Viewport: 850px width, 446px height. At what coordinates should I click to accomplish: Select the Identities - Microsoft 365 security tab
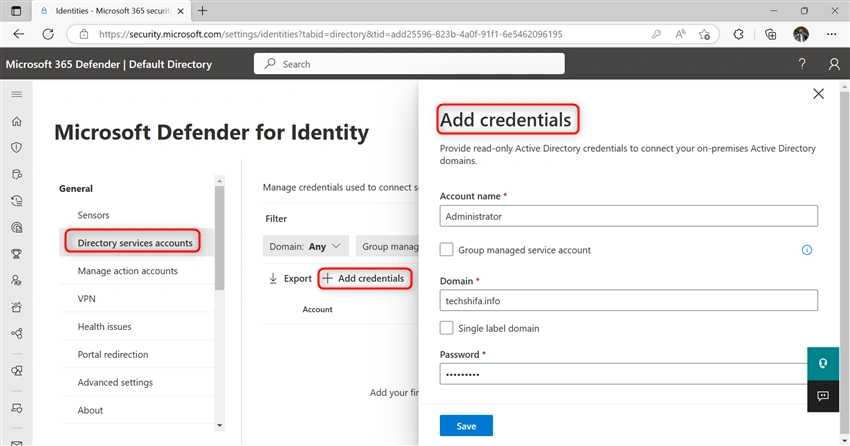(113, 11)
